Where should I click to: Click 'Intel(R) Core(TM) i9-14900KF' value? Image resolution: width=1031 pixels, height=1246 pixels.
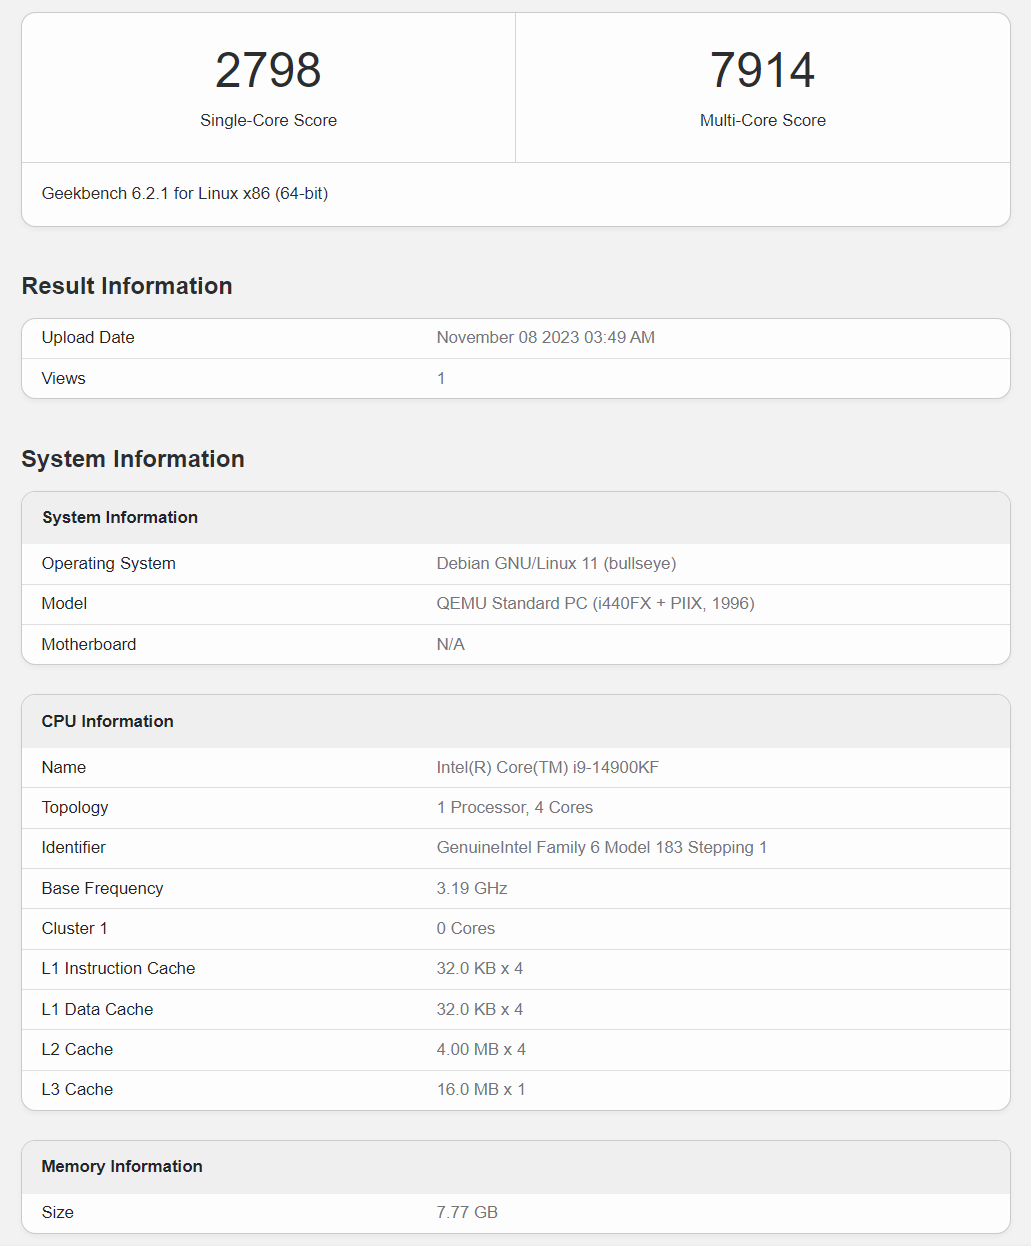[548, 767]
